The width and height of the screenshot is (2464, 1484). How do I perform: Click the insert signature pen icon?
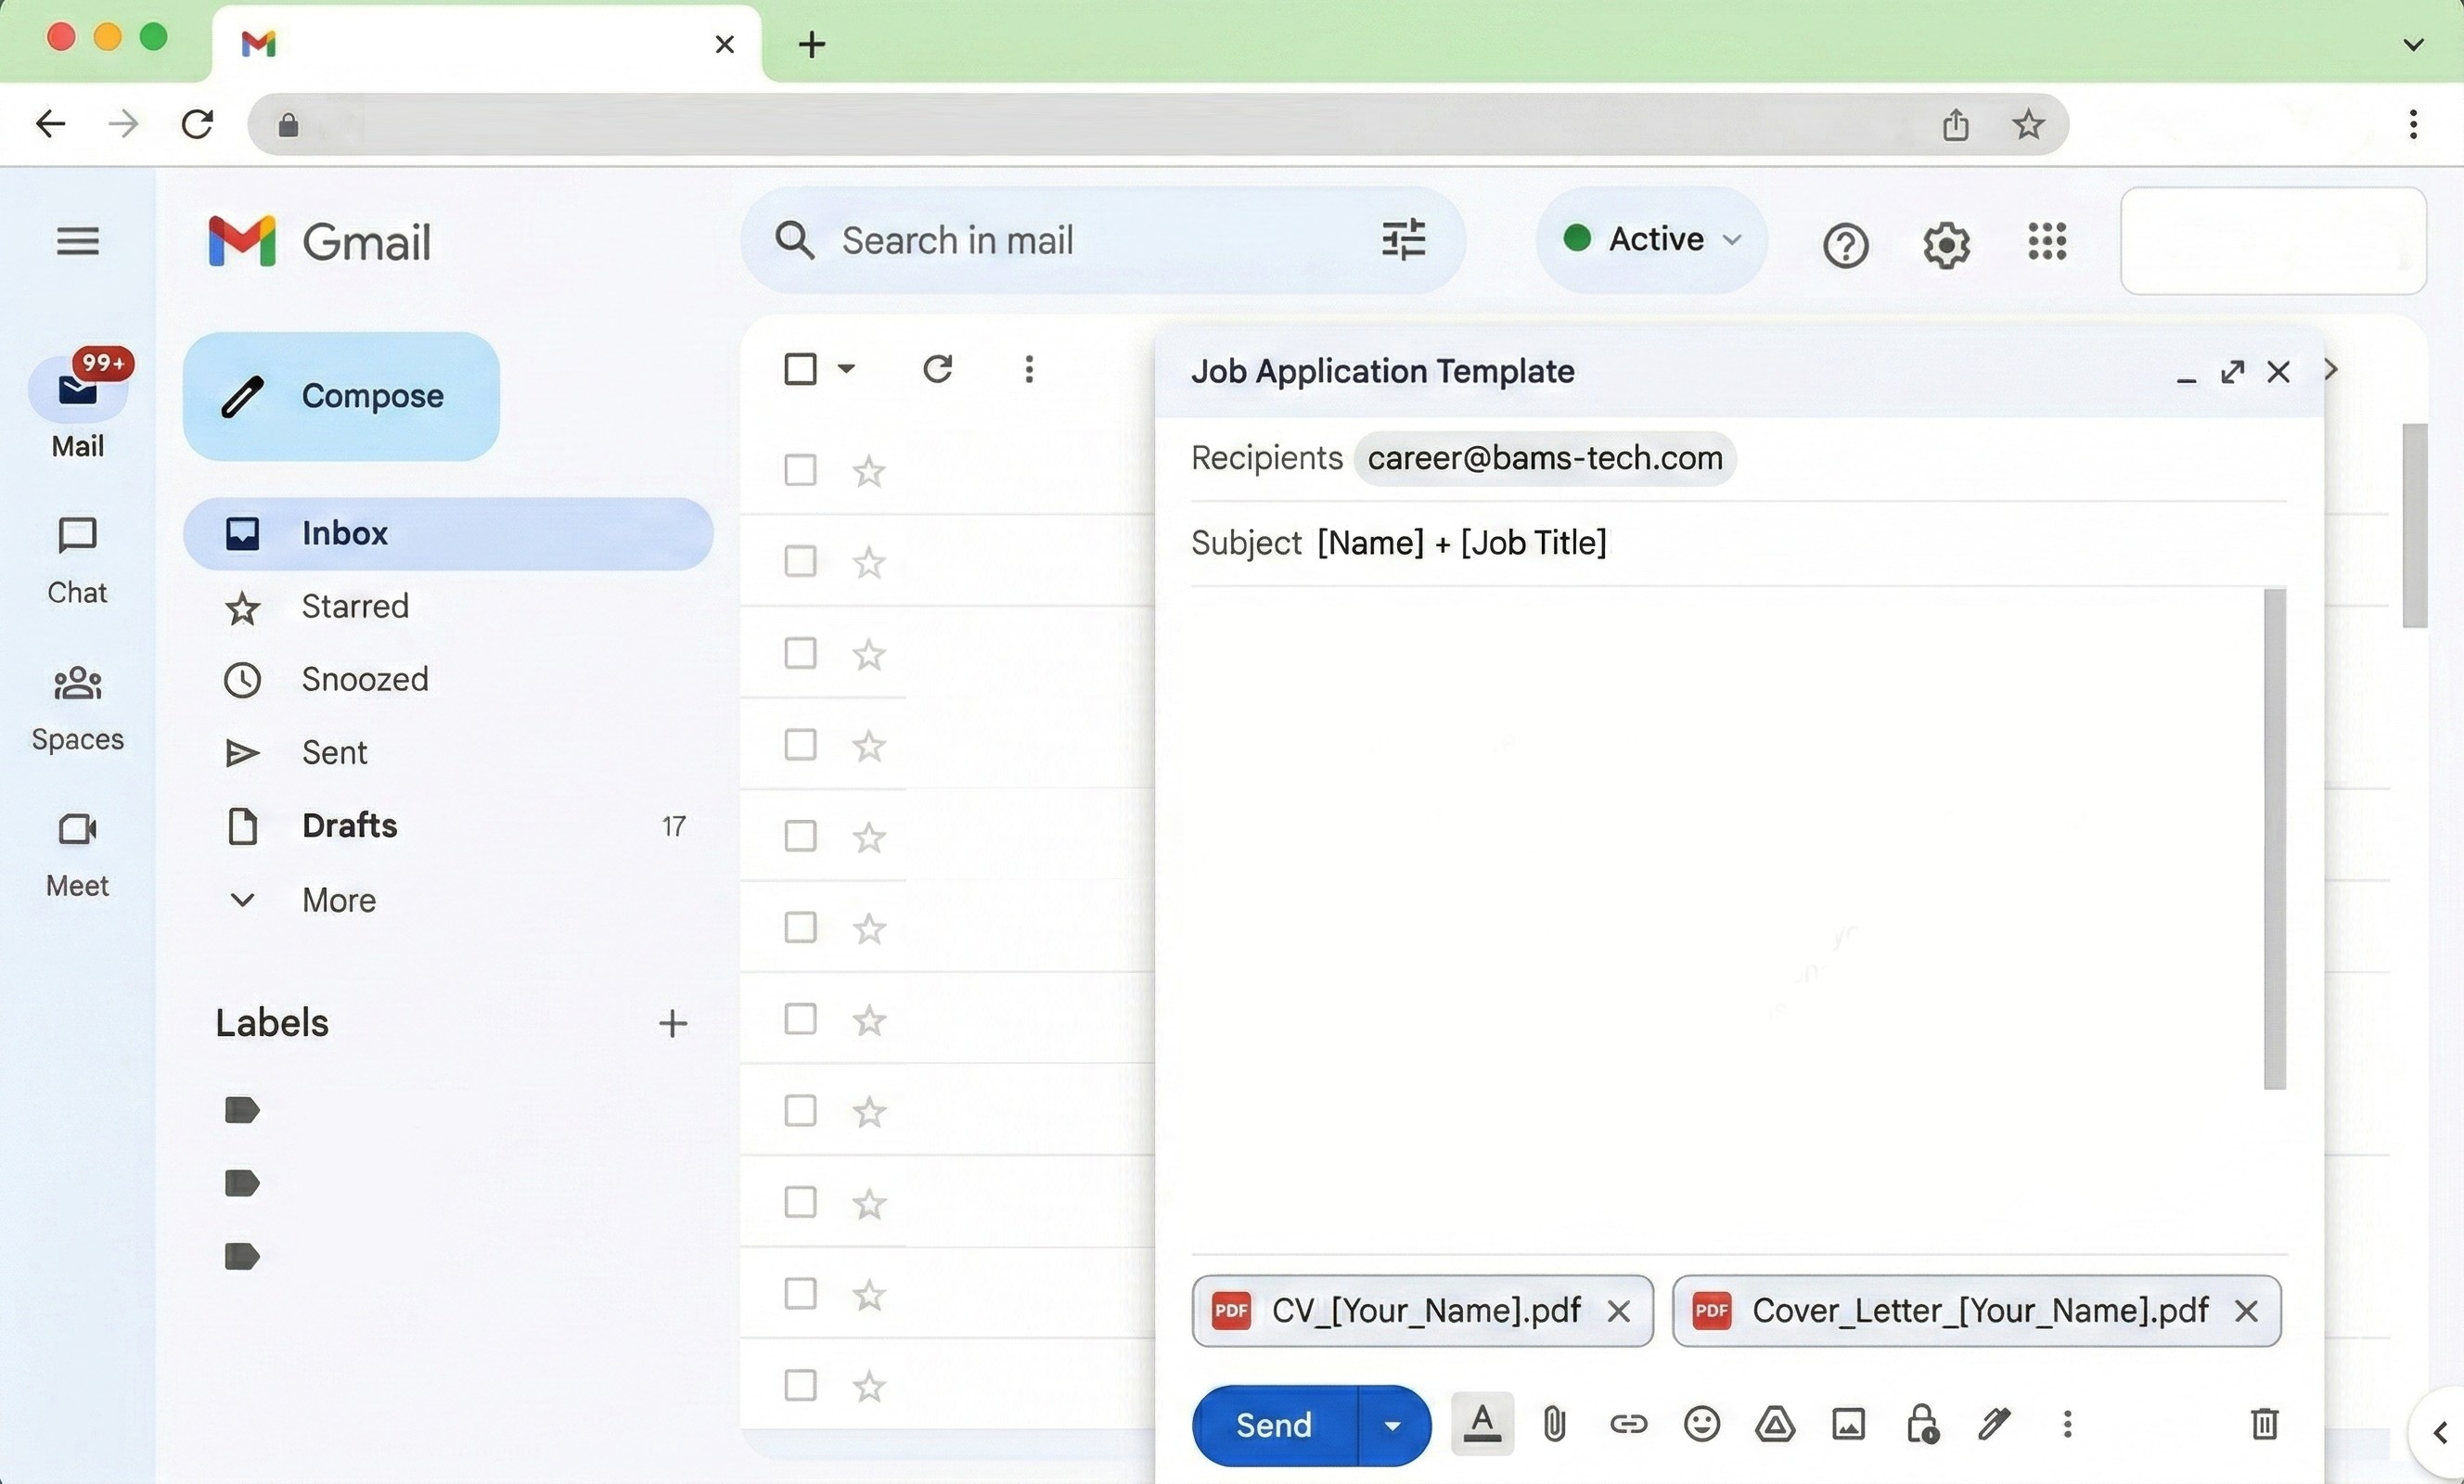click(1994, 1424)
